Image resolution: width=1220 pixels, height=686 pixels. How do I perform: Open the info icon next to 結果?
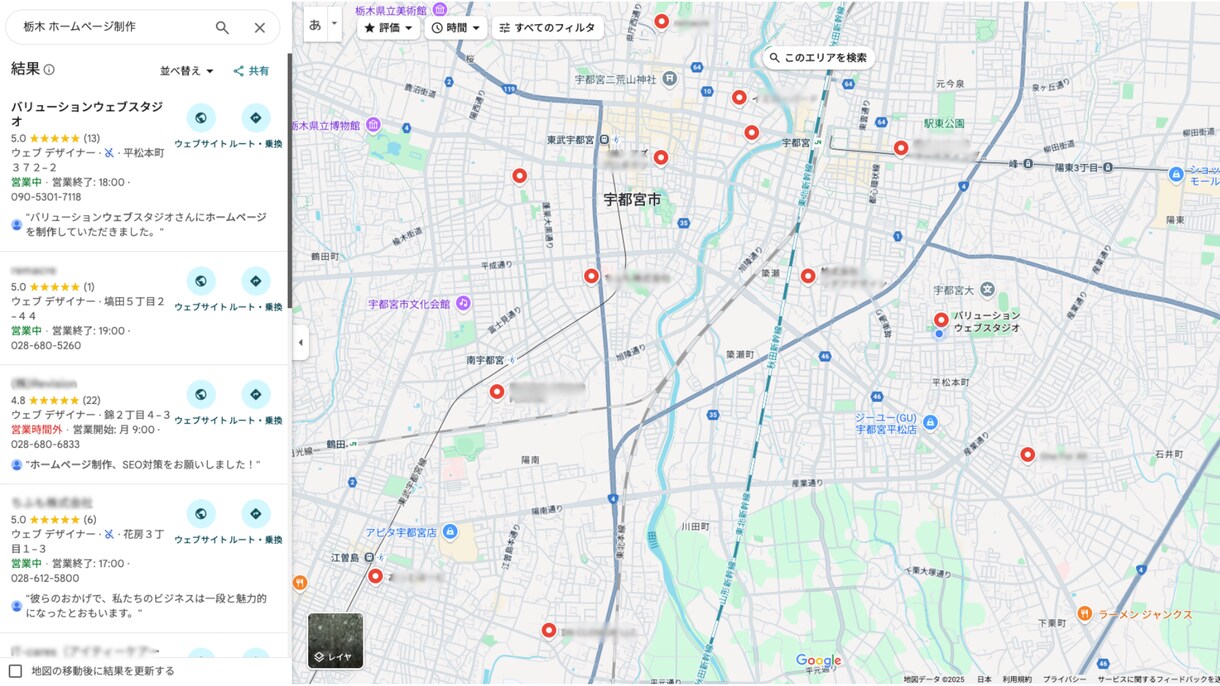coord(49,70)
